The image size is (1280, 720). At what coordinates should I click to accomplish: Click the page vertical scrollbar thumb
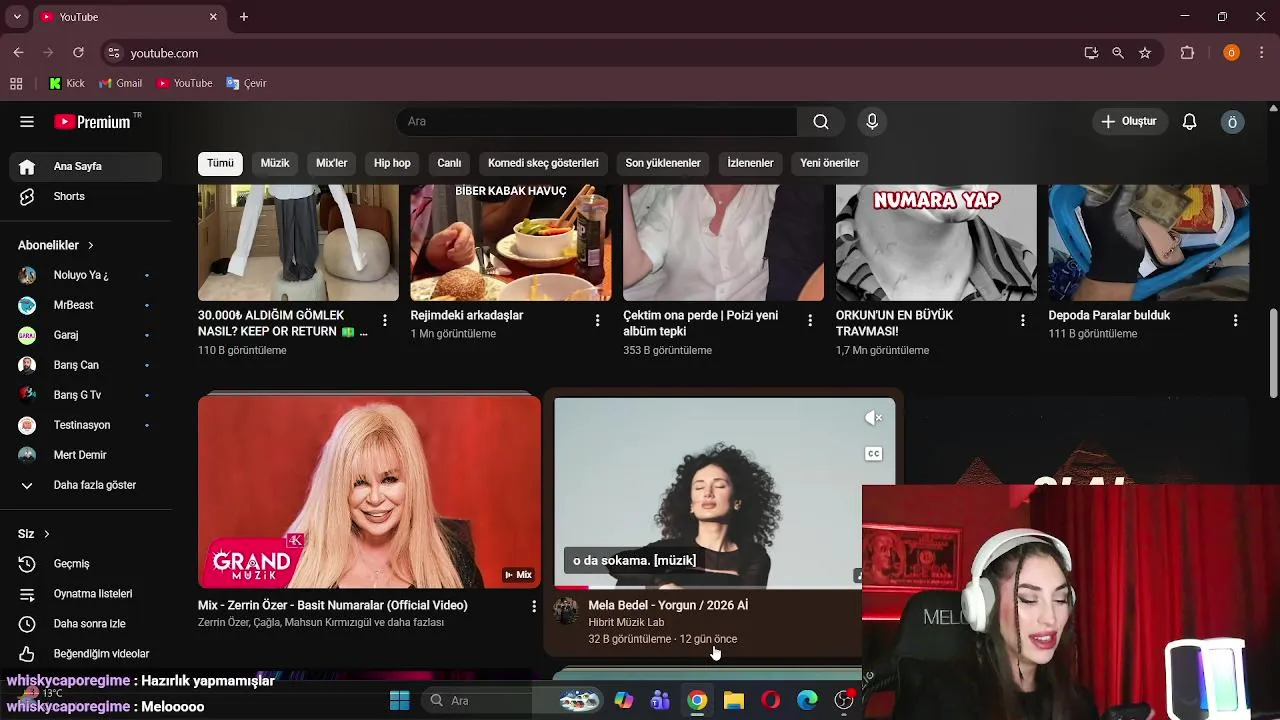pos(1273,352)
